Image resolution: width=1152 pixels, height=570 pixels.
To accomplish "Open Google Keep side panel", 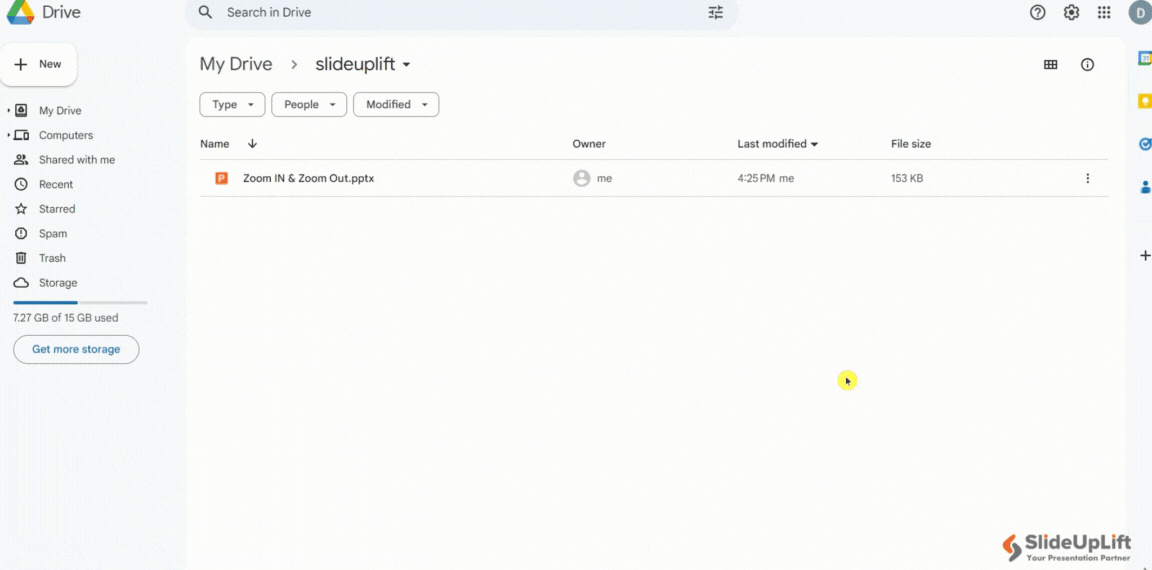I will [1145, 101].
